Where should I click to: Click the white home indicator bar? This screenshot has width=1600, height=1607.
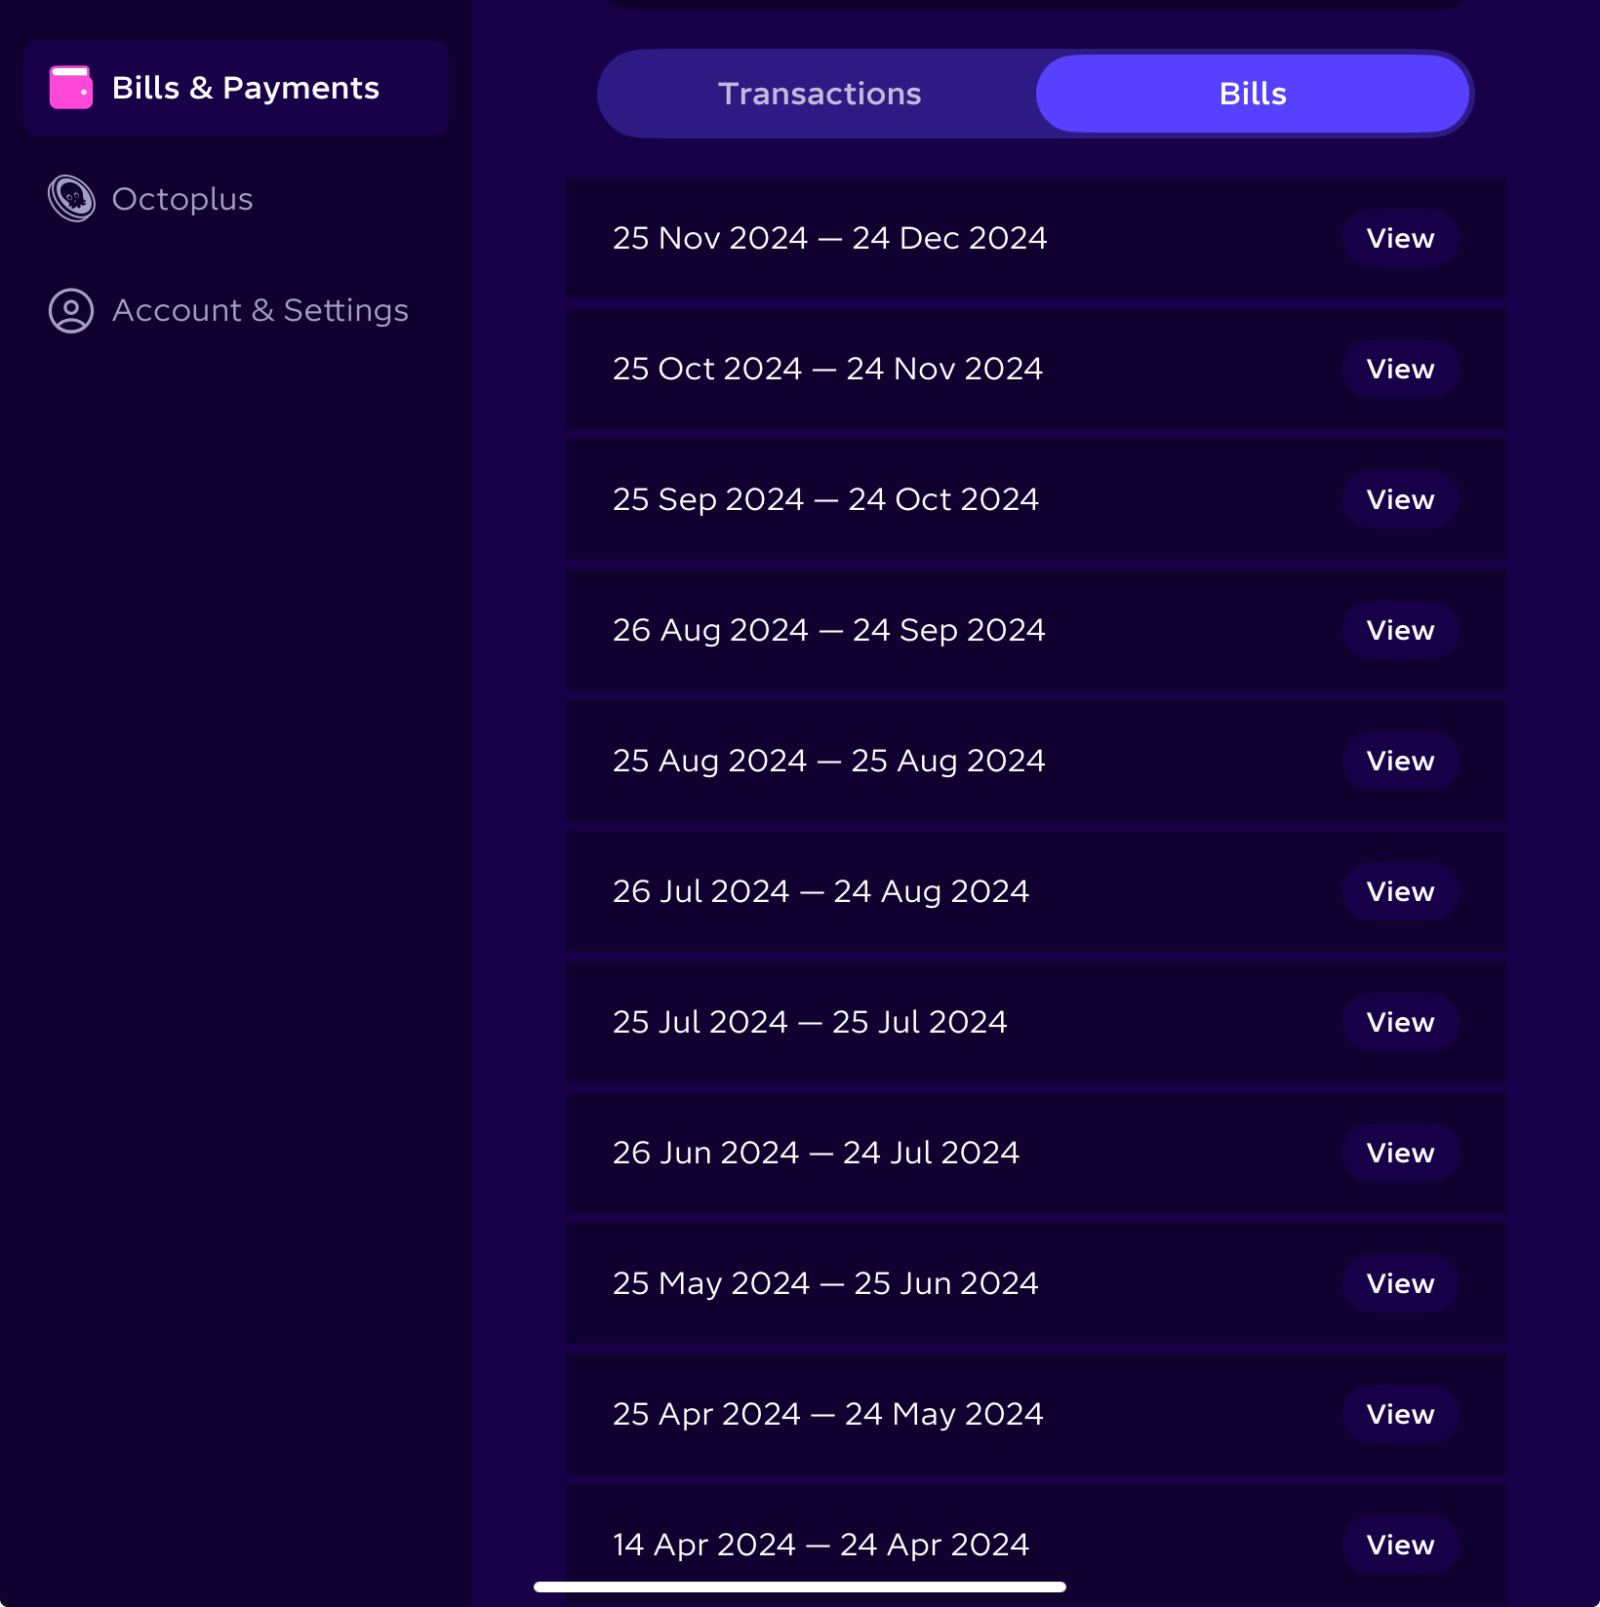tap(800, 1586)
